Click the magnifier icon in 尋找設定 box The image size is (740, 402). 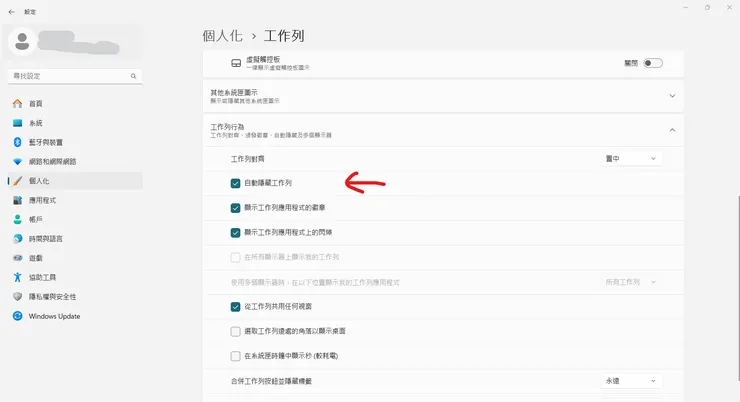134,76
